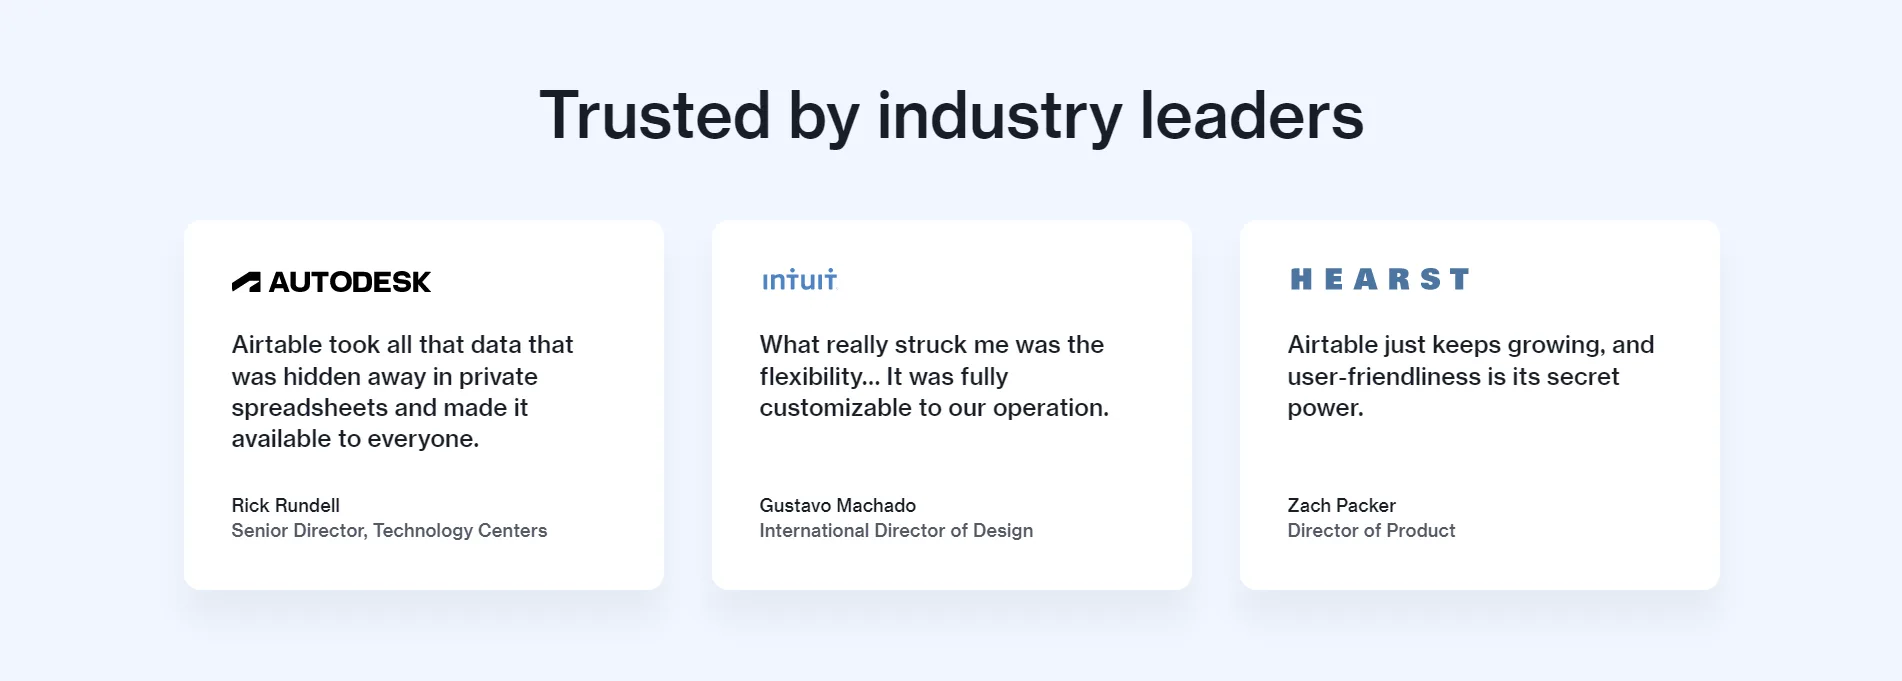Click the quote about flexibility
This screenshot has width=1902, height=681.
point(934,376)
